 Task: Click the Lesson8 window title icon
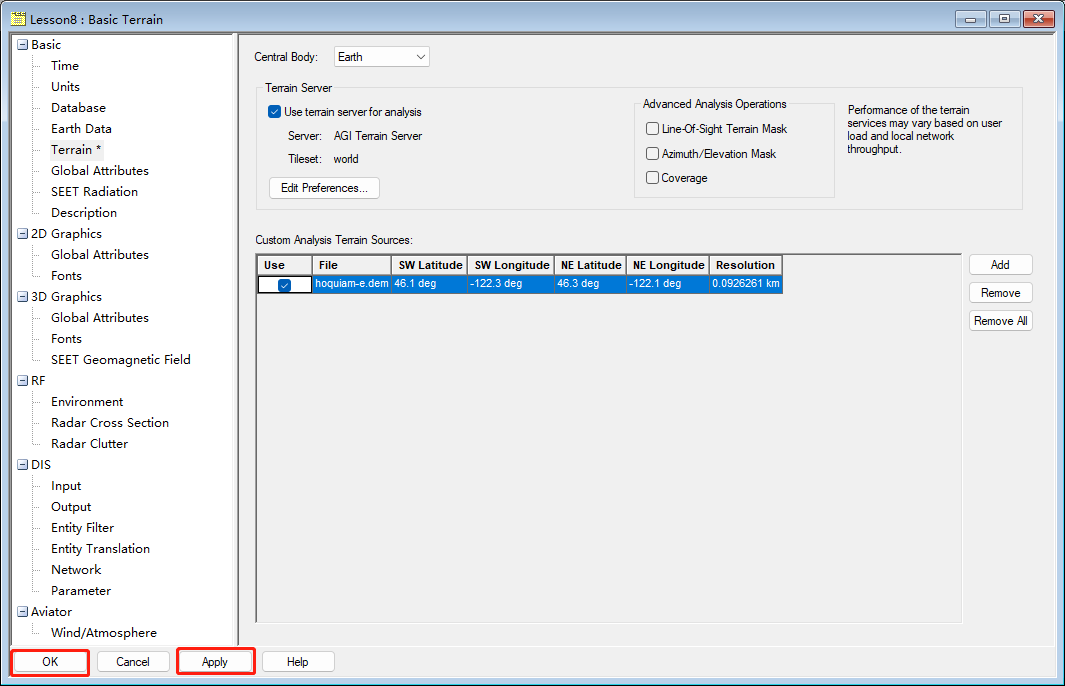point(18,19)
